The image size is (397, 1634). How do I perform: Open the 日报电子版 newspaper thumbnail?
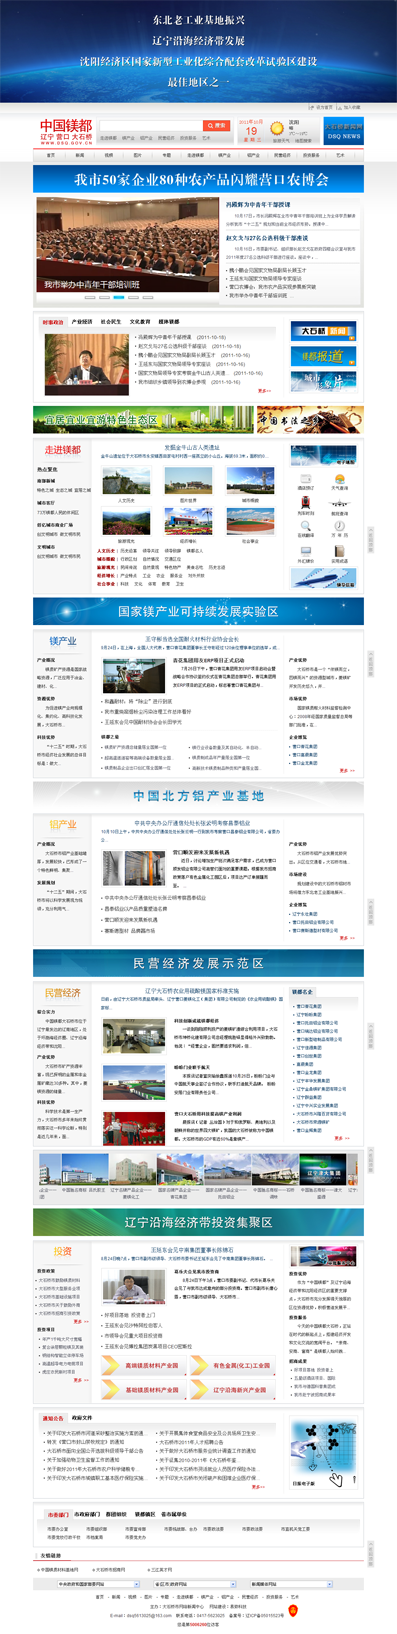tap(322, 1451)
